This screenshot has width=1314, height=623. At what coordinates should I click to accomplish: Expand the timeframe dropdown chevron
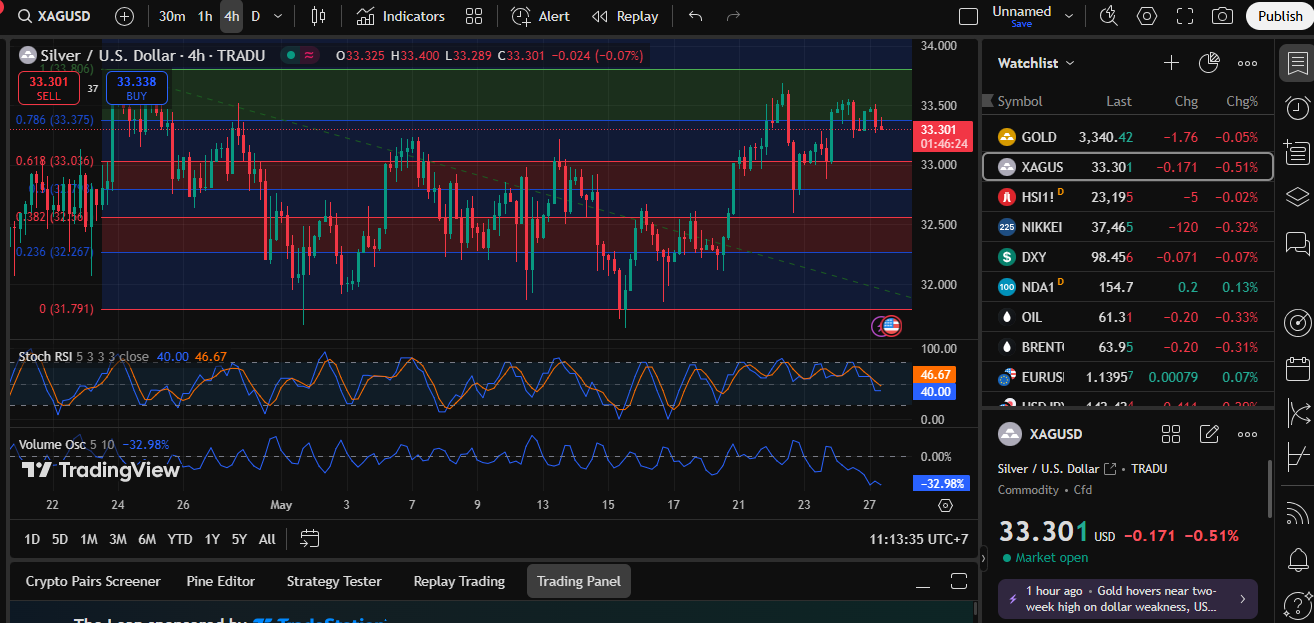click(x=278, y=16)
